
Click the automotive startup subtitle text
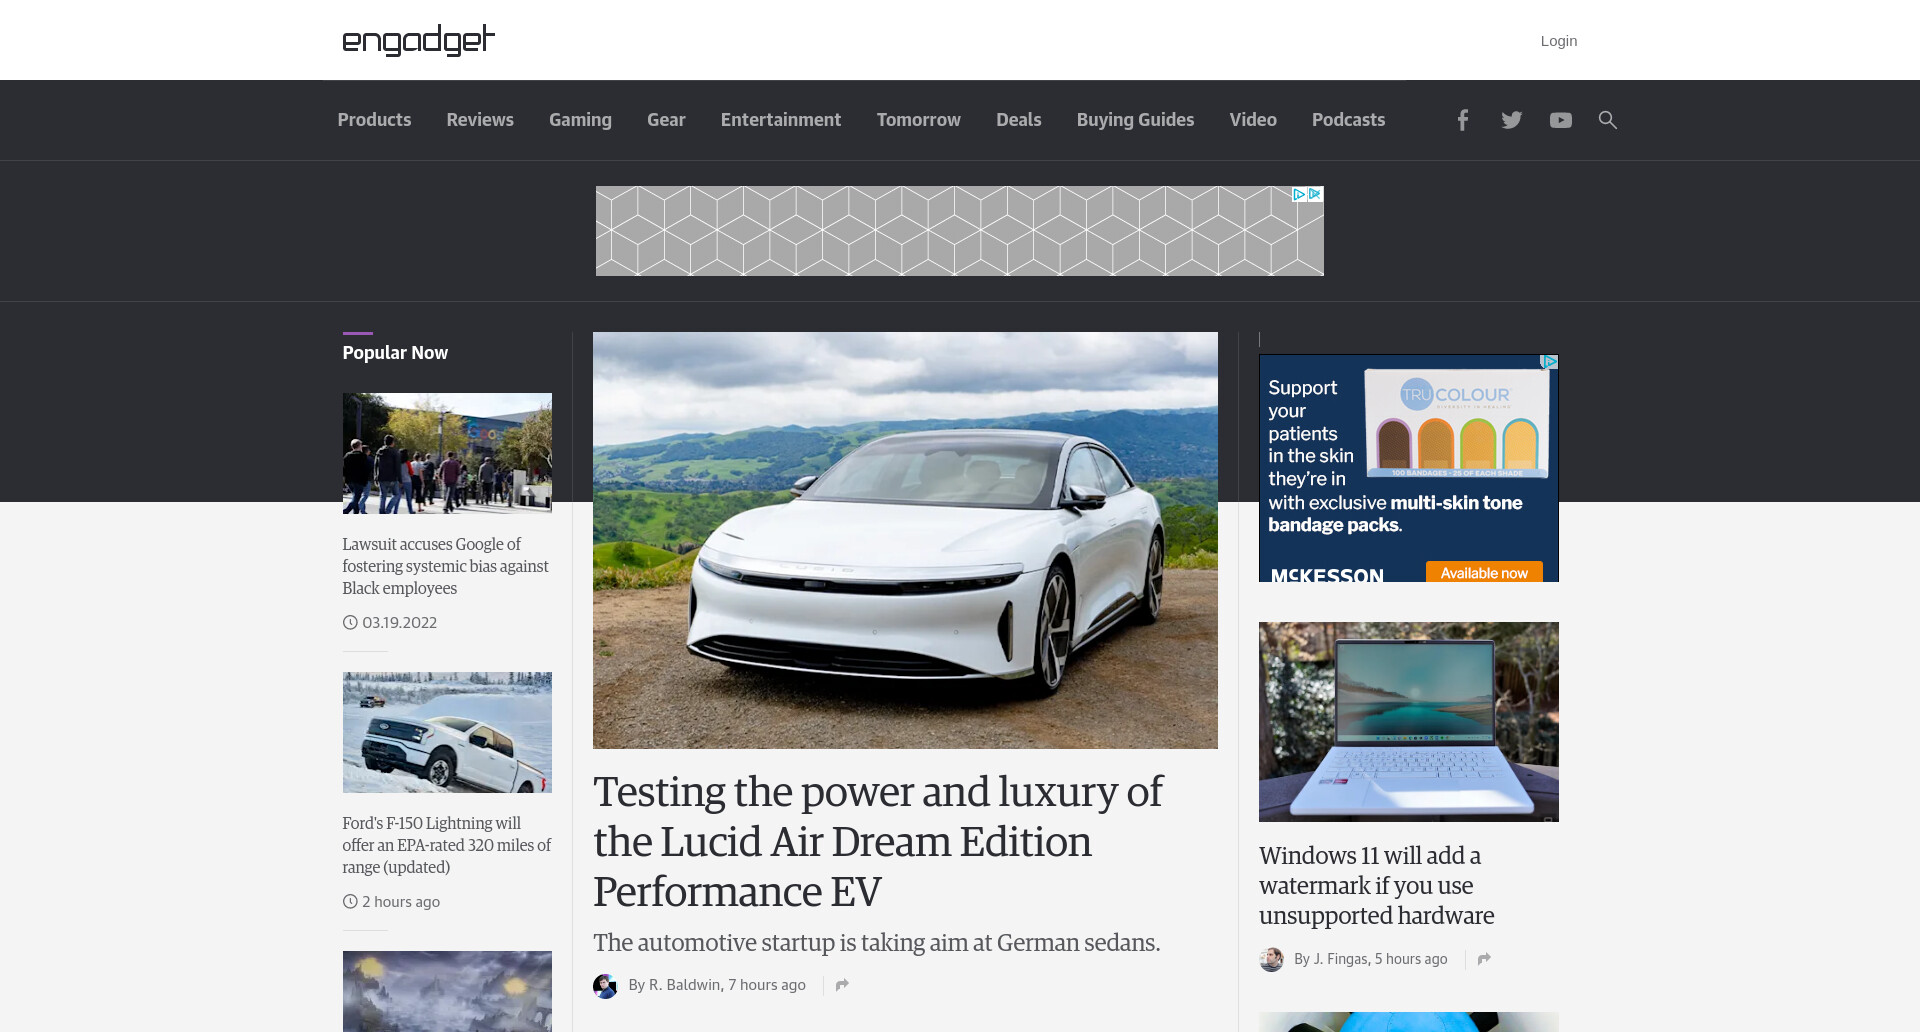point(877,942)
